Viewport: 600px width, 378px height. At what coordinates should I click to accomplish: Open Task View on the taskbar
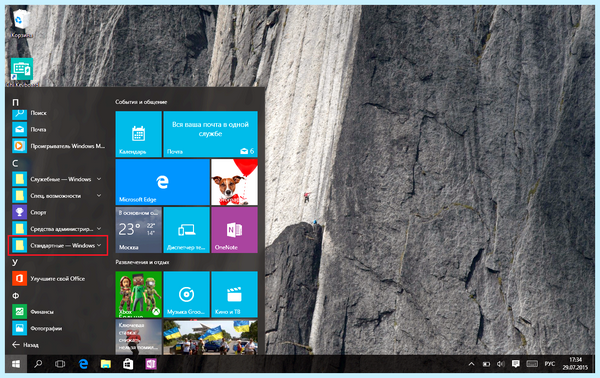[60, 364]
